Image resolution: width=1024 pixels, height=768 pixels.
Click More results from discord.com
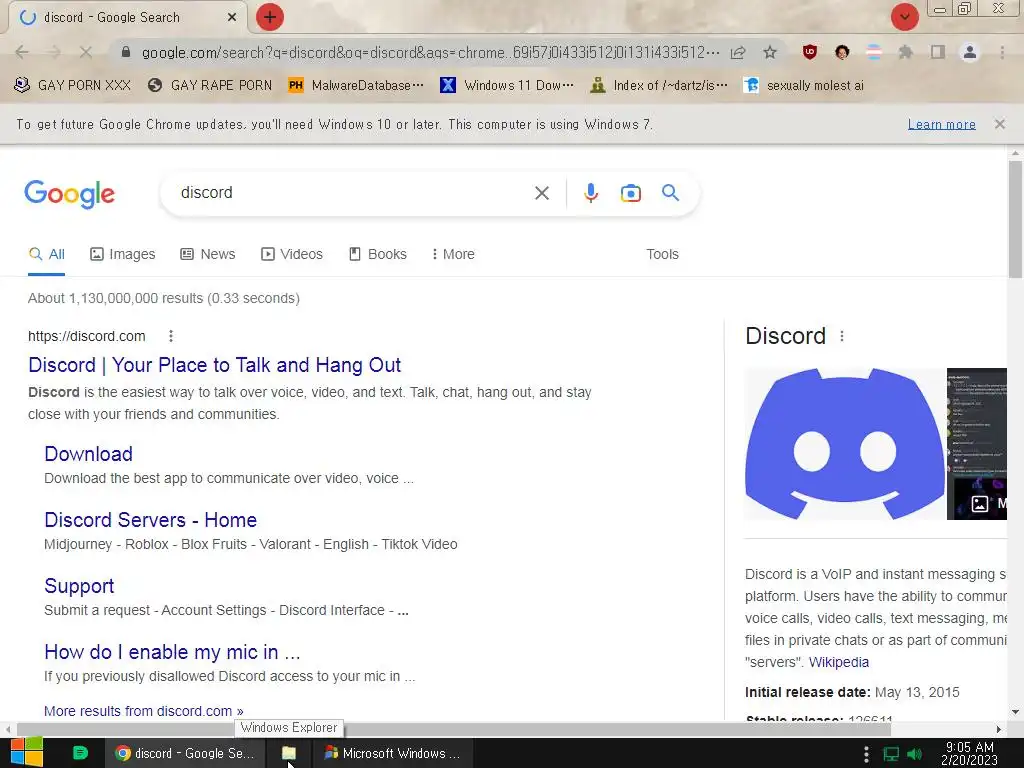pos(144,711)
